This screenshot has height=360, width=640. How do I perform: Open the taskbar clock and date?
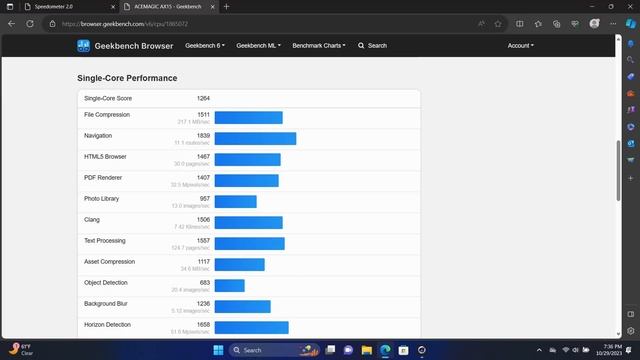point(609,350)
